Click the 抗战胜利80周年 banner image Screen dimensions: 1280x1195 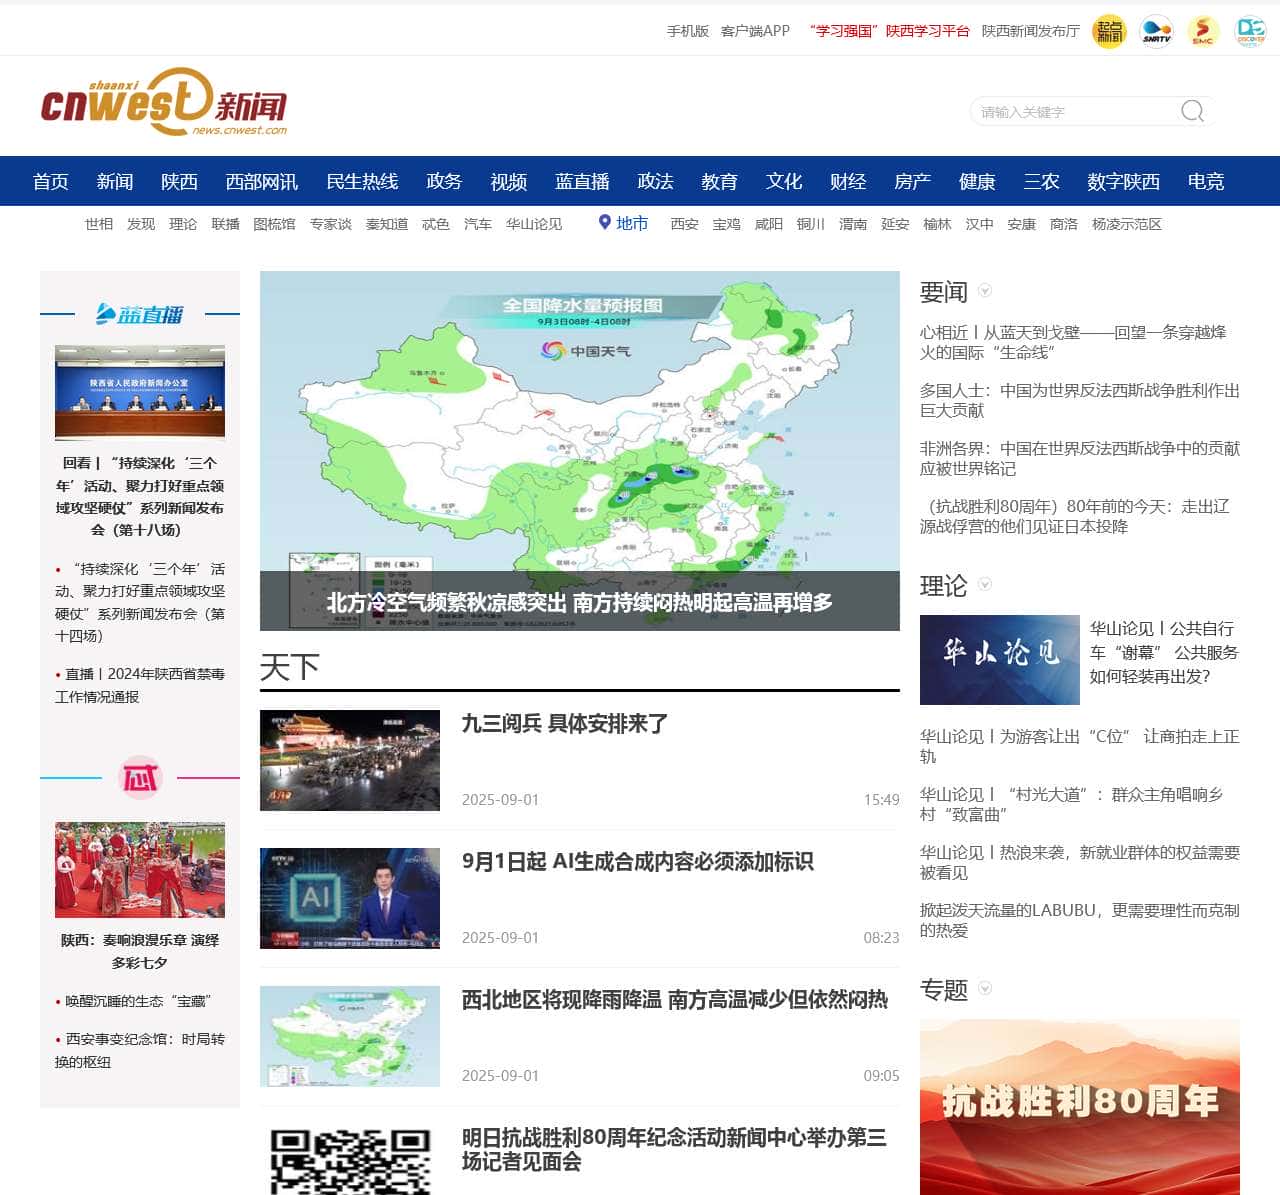[1080, 1100]
